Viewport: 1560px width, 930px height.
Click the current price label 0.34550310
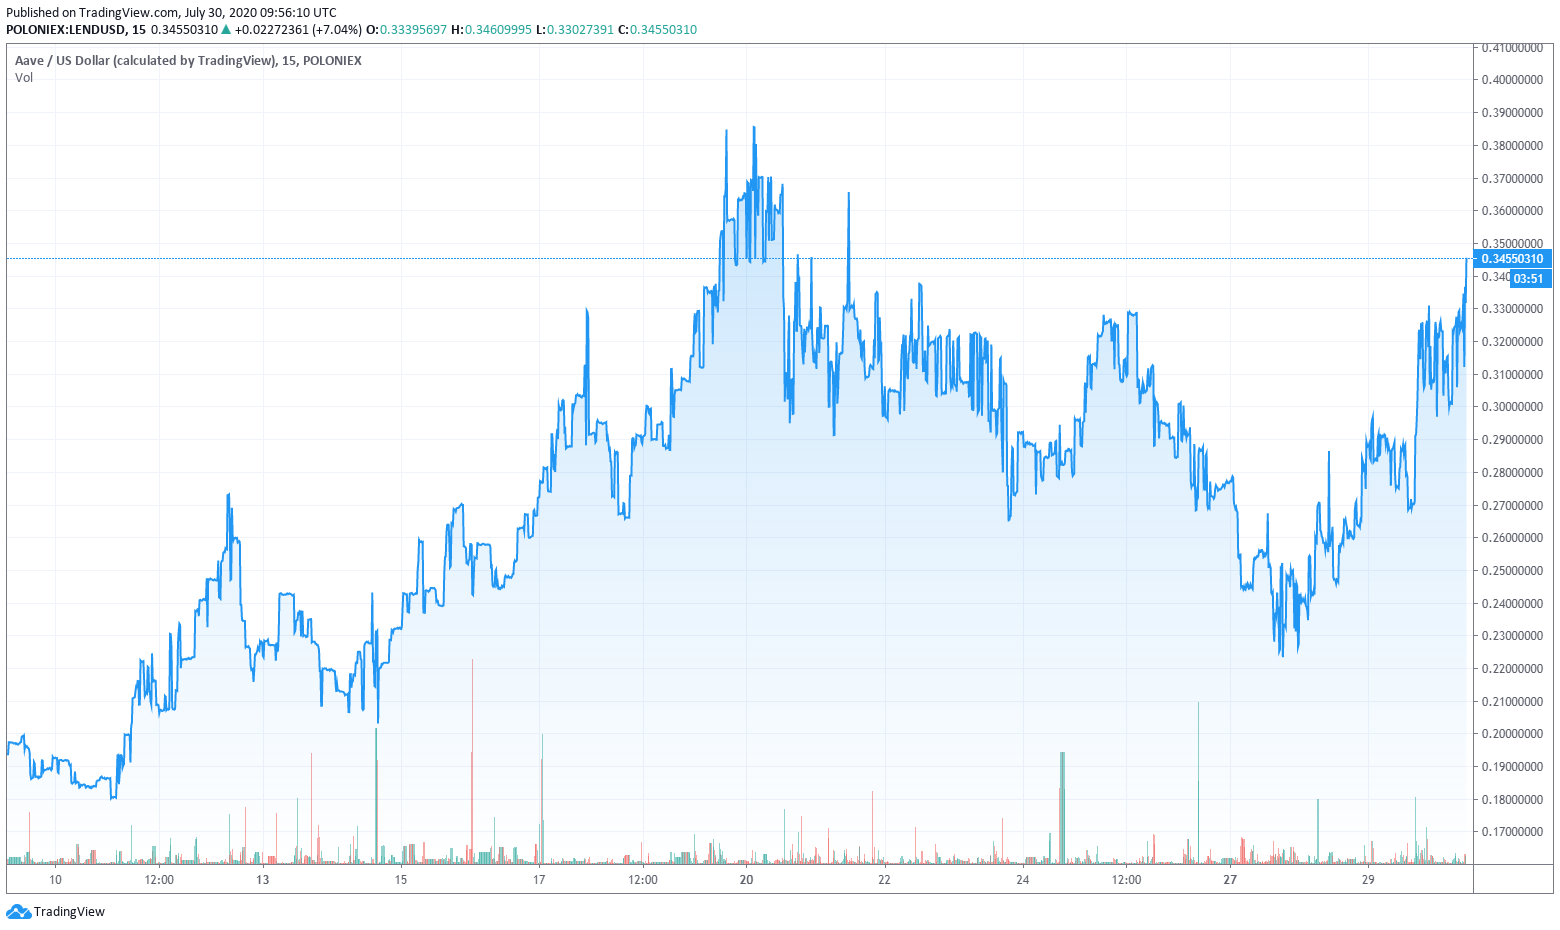[x=1512, y=258]
